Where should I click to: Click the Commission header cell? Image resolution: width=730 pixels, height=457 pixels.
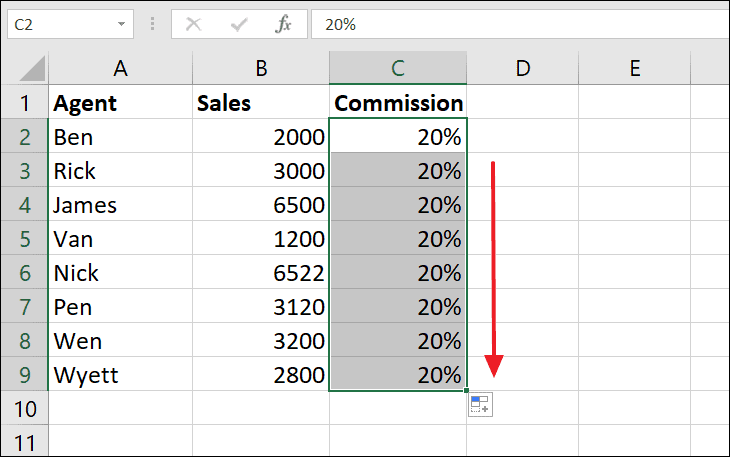tap(398, 103)
